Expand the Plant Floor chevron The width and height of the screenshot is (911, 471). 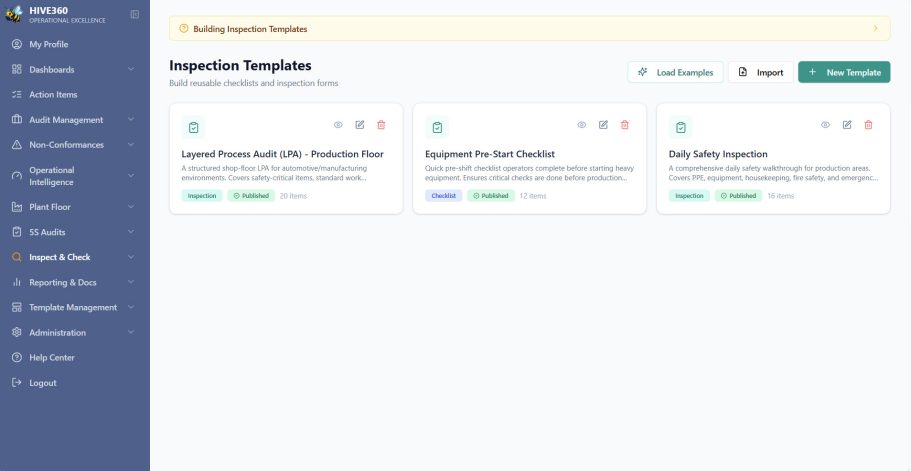pos(131,207)
